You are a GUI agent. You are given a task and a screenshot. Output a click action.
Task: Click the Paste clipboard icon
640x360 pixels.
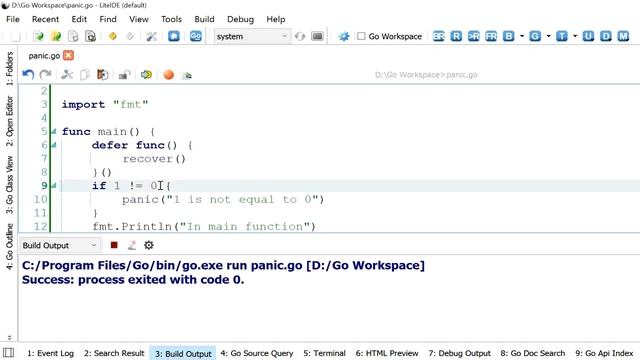(102, 75)
